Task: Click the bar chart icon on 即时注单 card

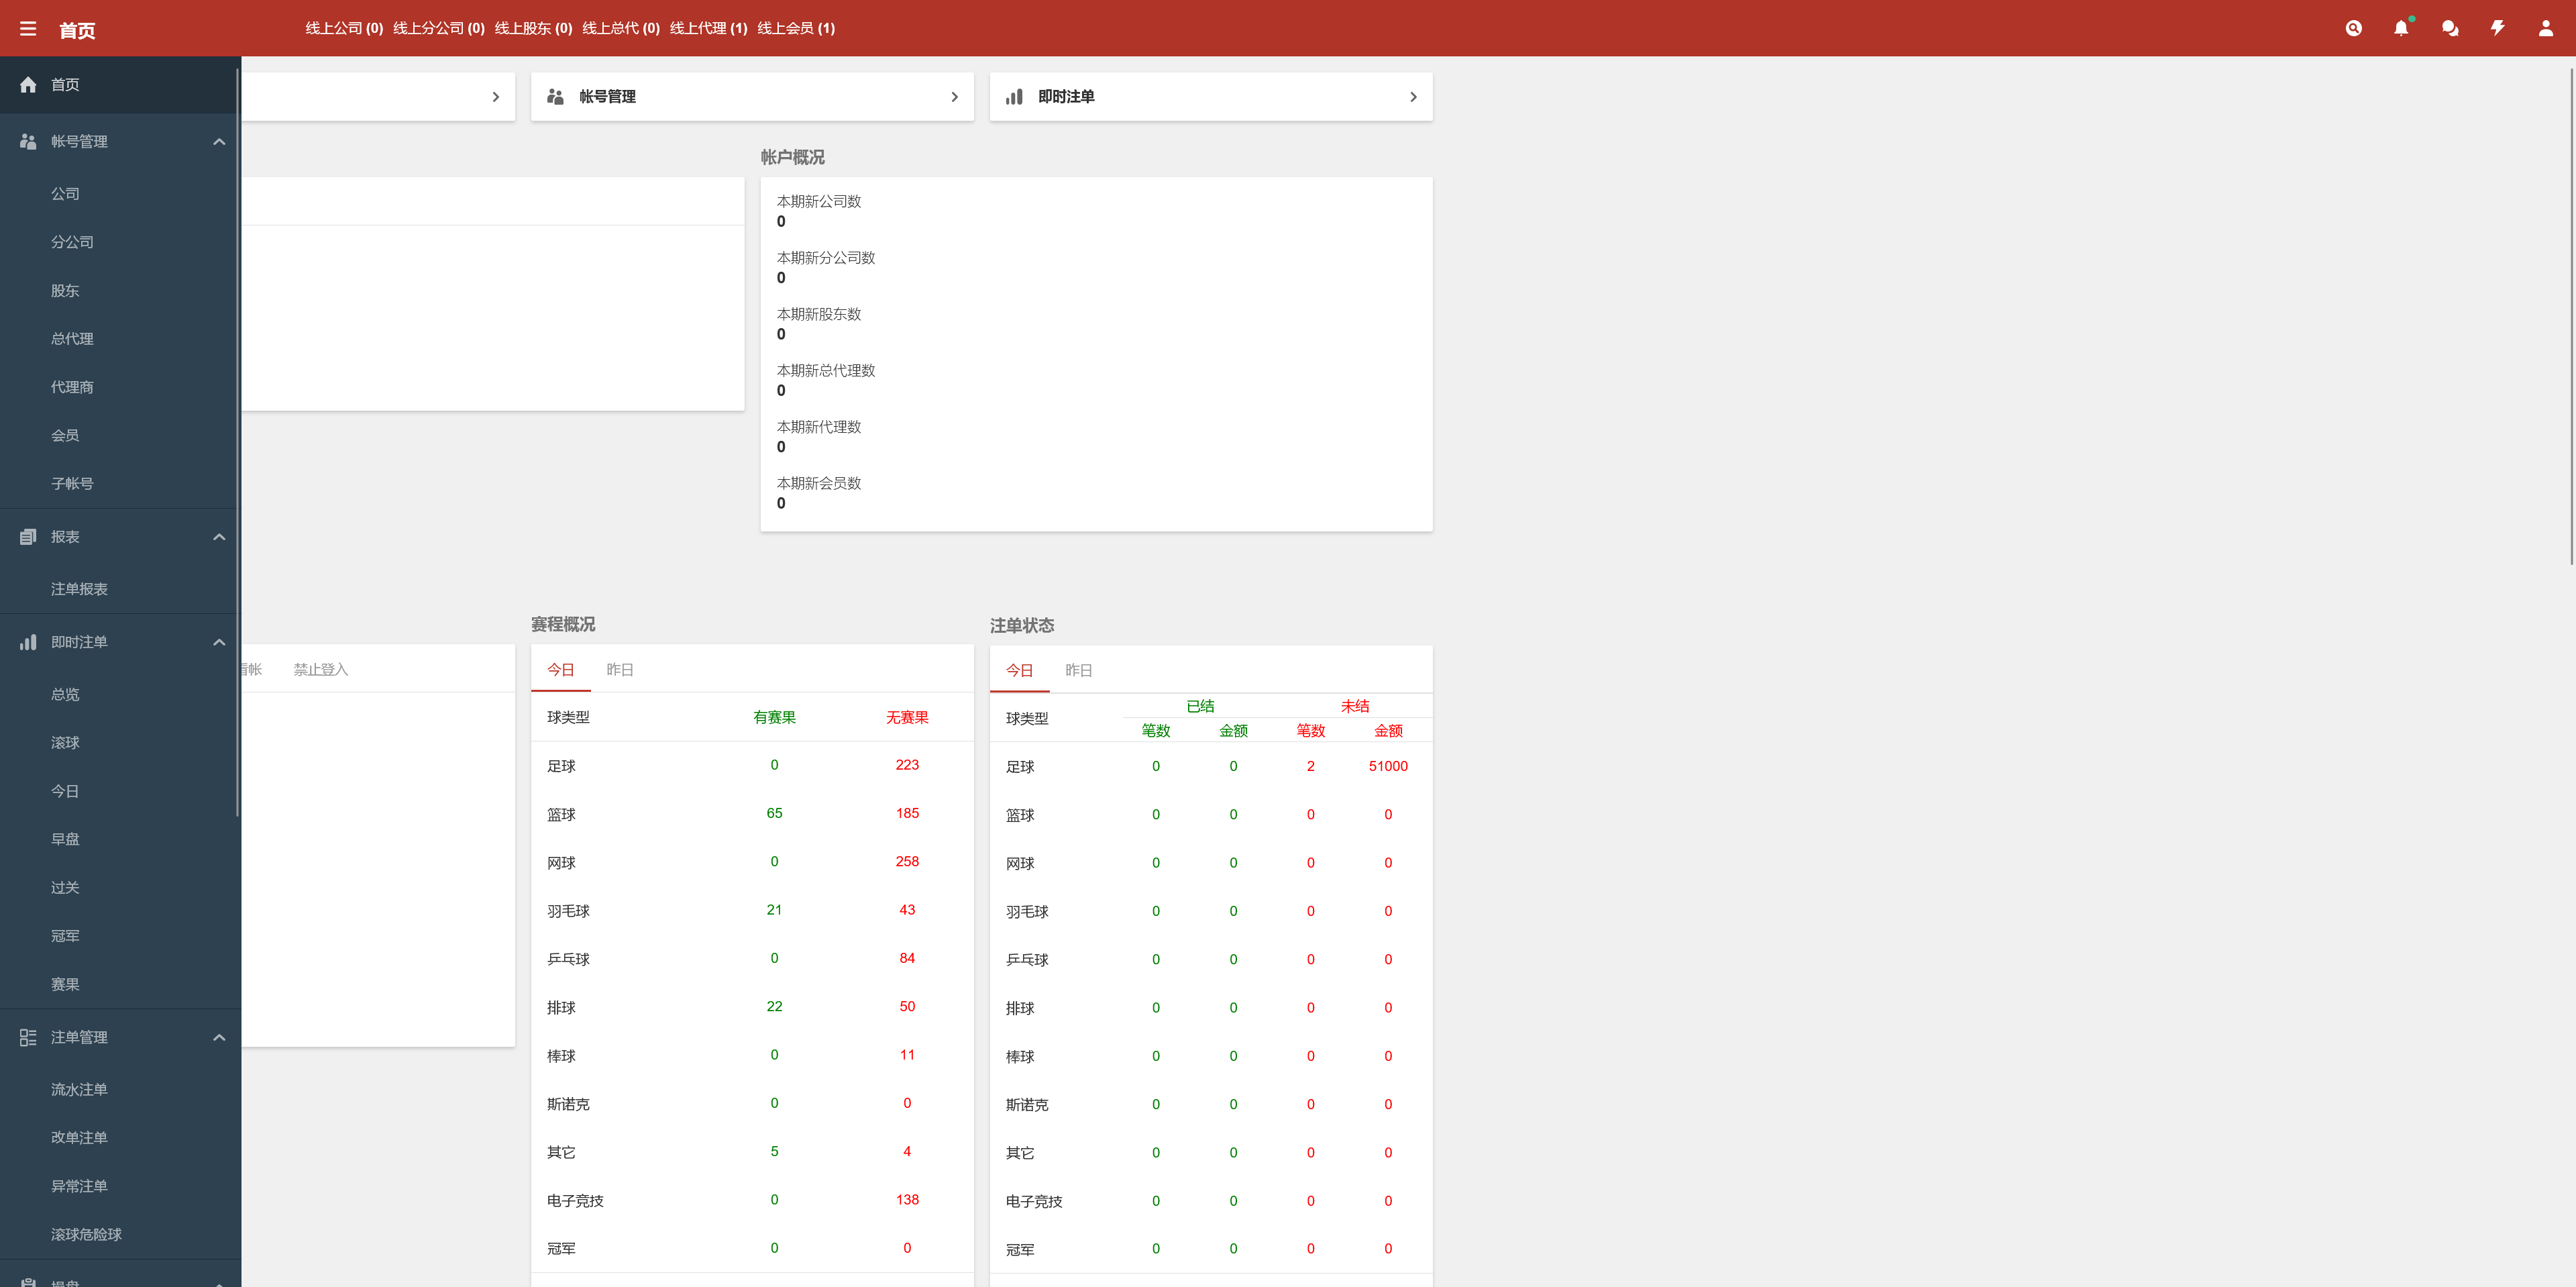Action: point(1014,97)
